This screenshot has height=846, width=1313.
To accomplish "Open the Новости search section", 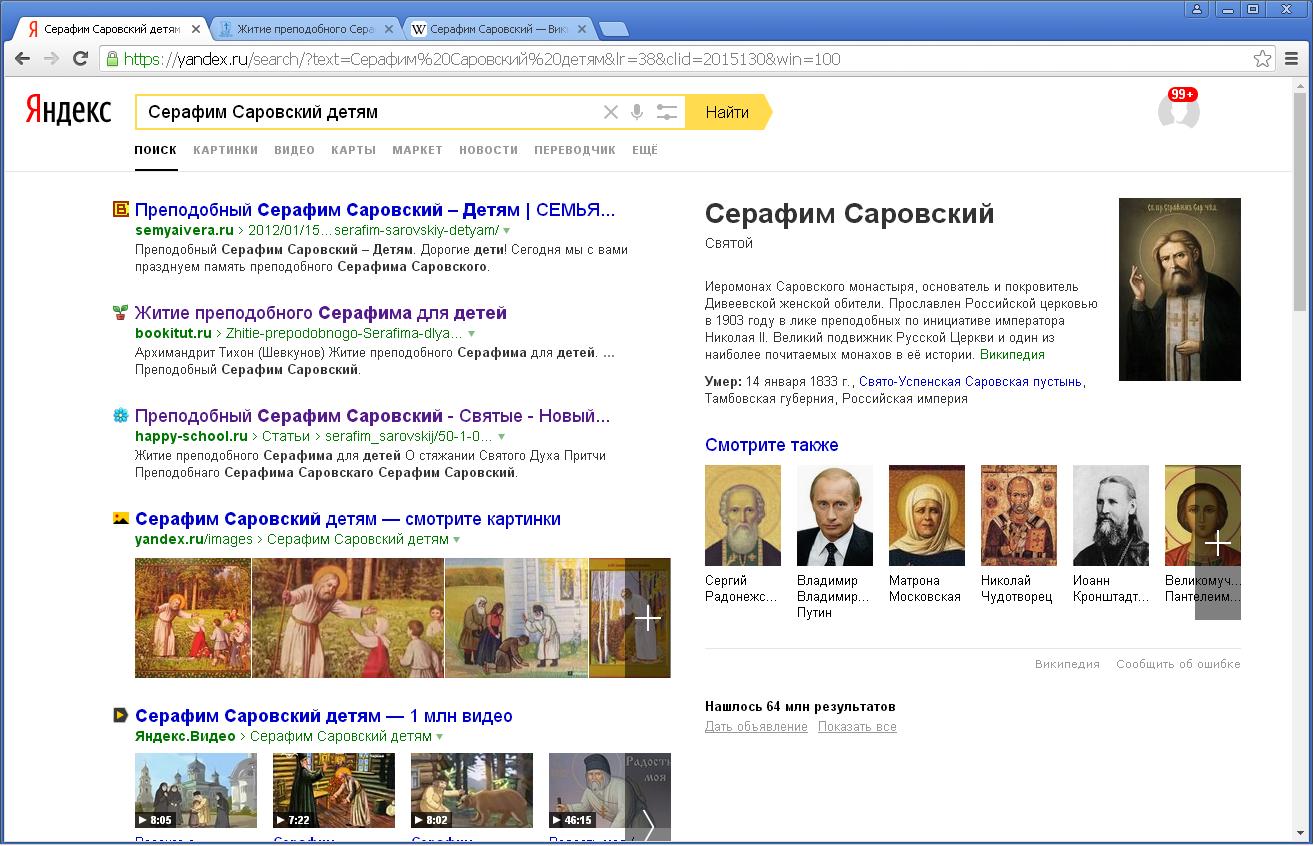I will click(x=488, y=150).
